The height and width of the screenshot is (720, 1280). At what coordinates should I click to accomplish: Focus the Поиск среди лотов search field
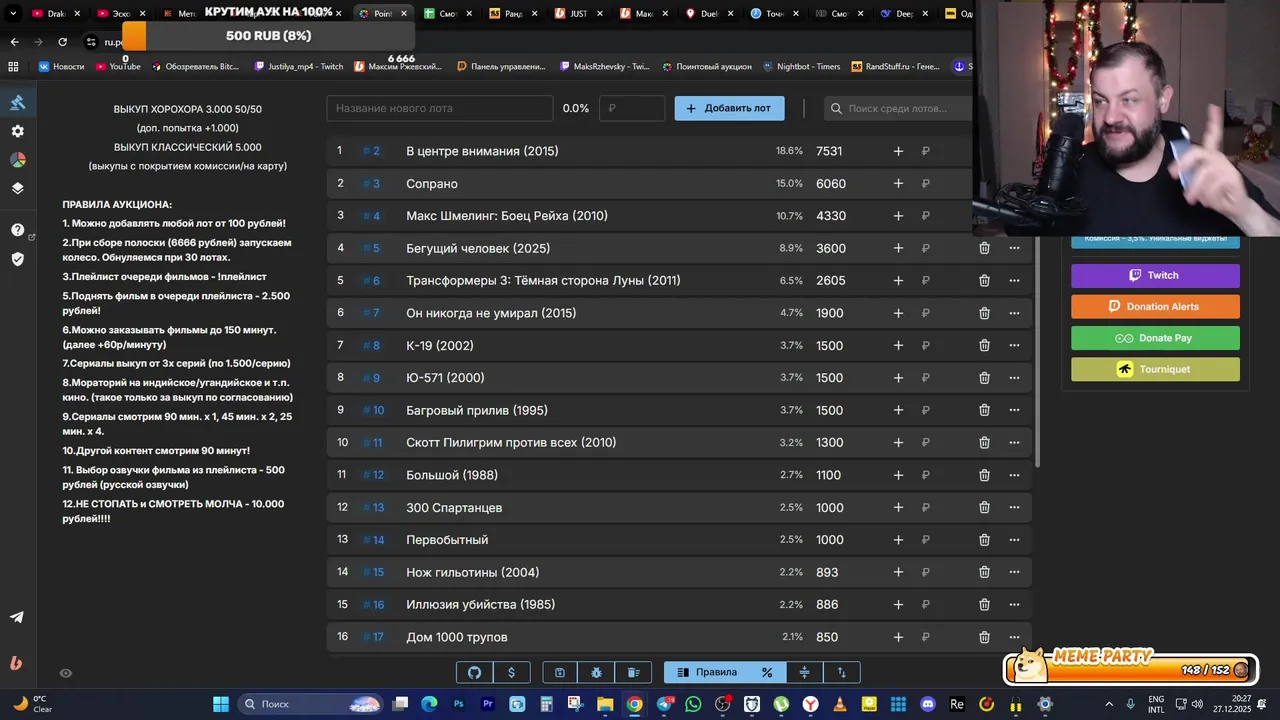[x=898, y=108]
